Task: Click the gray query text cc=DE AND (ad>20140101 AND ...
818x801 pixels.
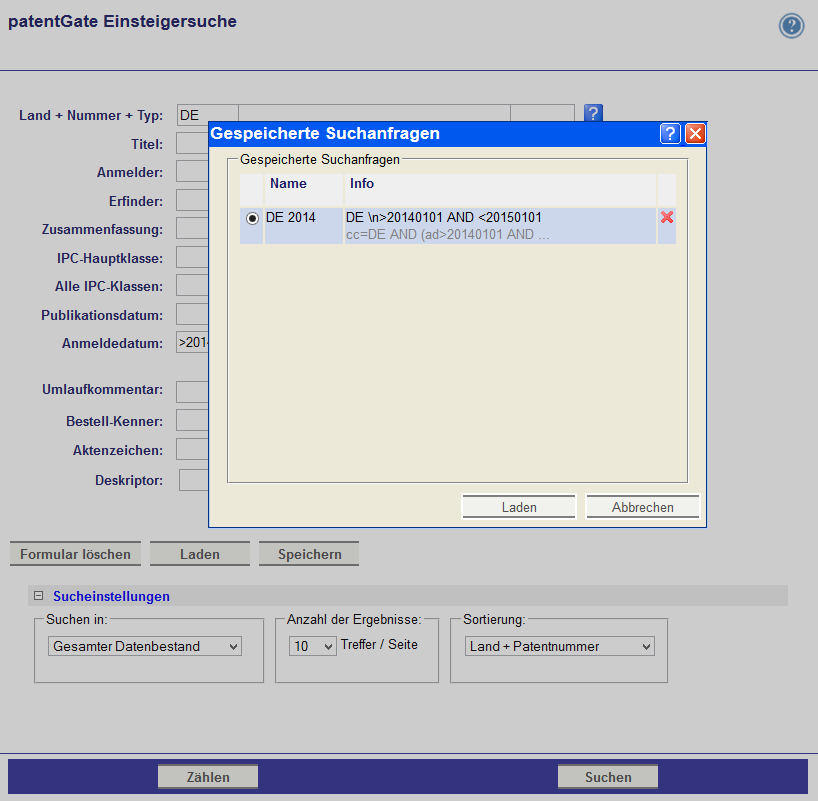Action: tap(447, 235)
